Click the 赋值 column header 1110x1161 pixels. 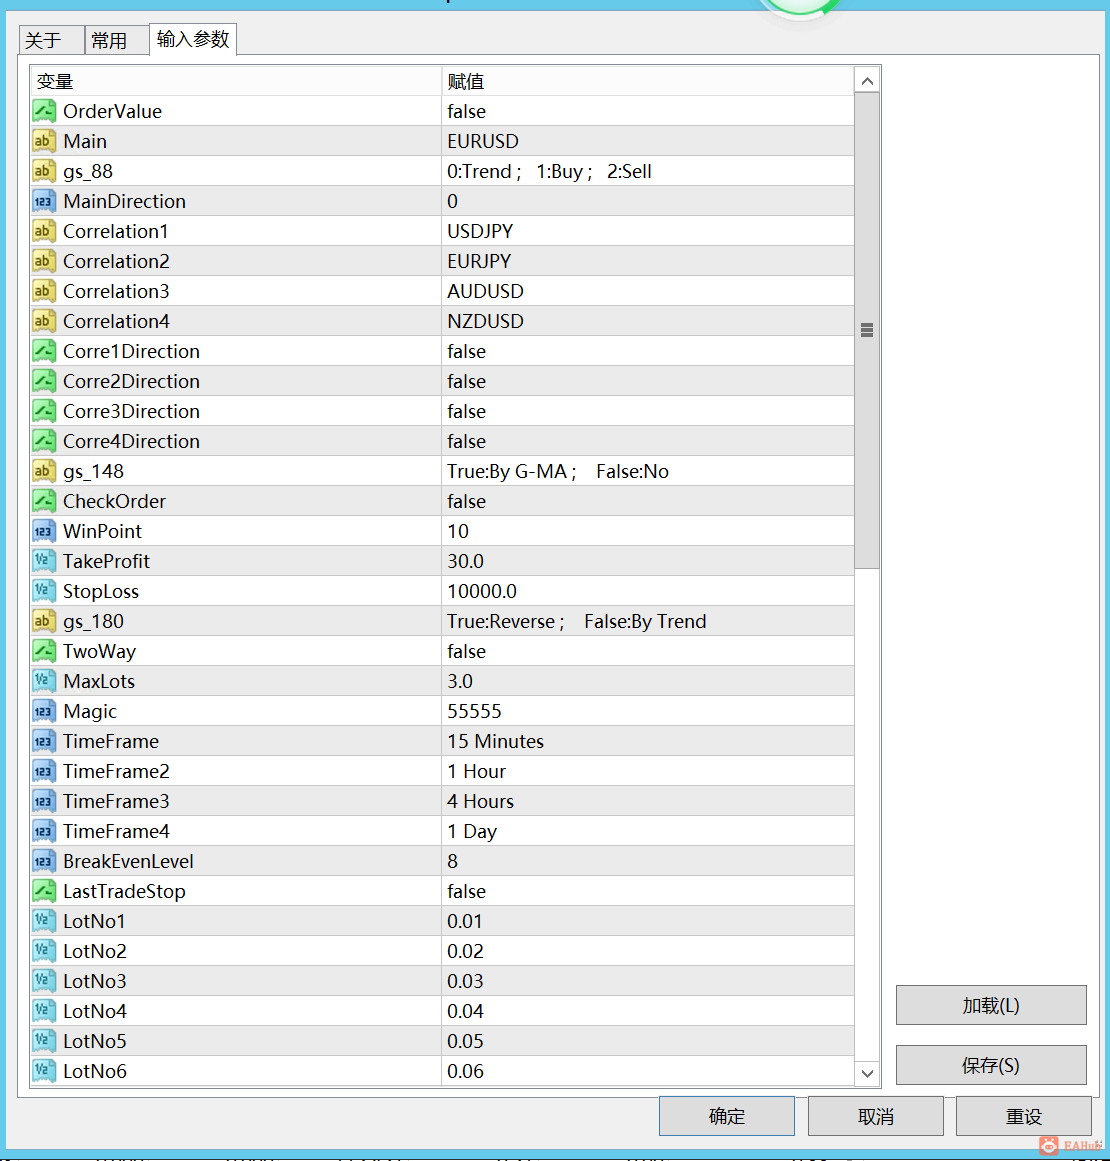(647, 81)
